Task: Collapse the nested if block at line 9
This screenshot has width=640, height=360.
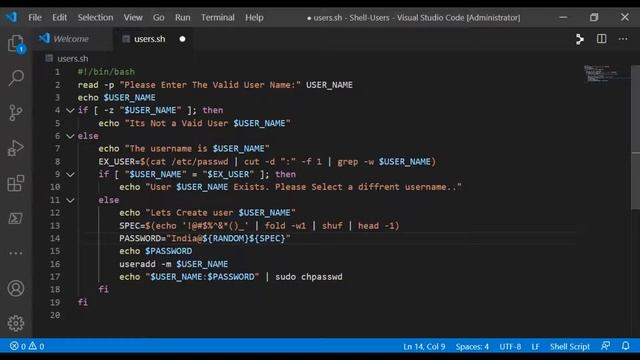Action: [70, 174]
